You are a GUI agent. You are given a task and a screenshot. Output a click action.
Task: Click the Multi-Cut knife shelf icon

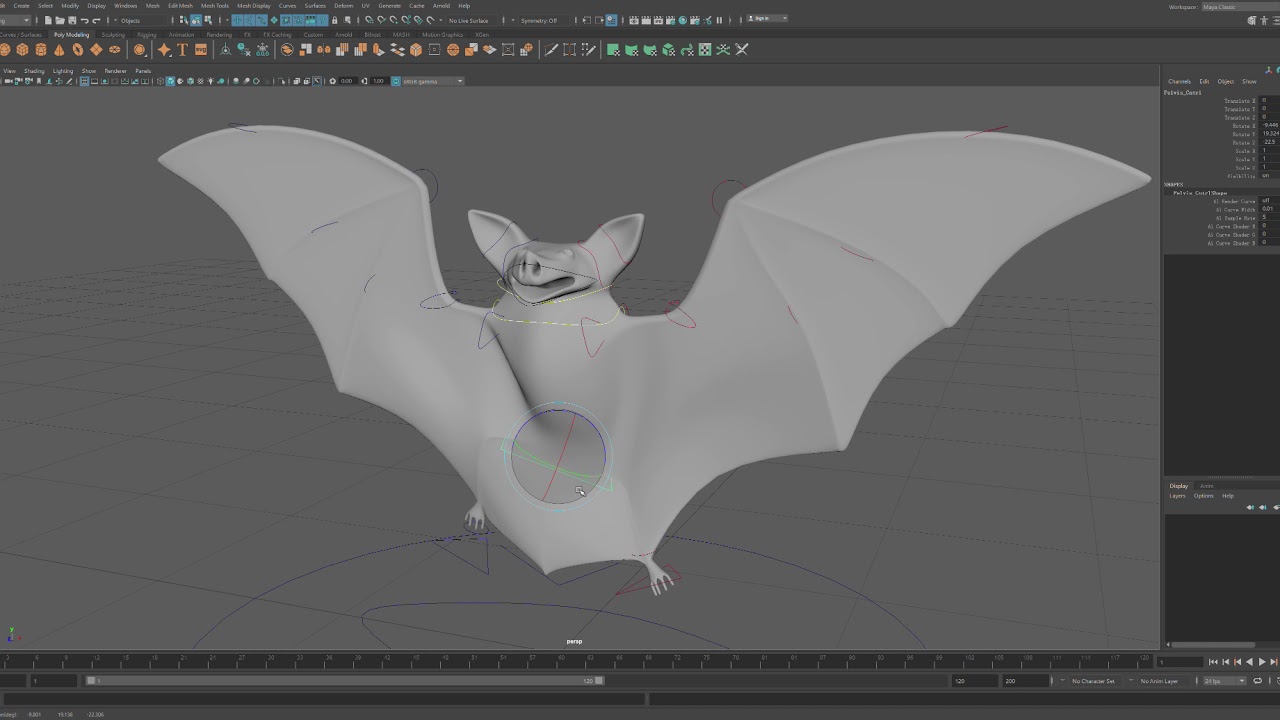point(550,50)
